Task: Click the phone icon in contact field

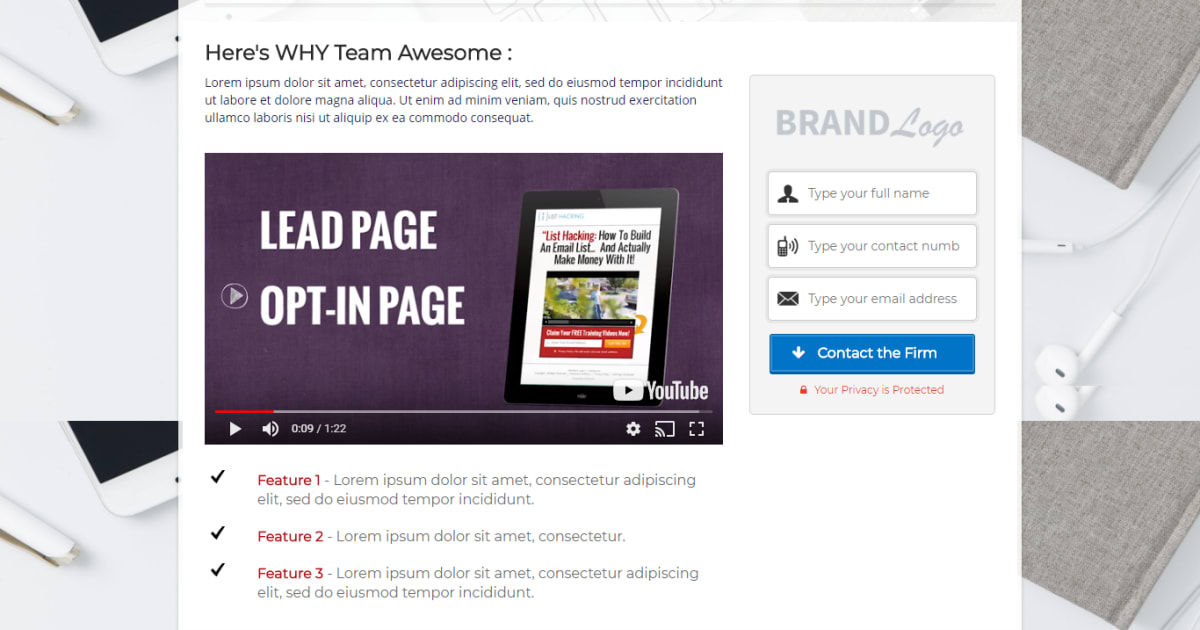Action: [x=787, y=246]
